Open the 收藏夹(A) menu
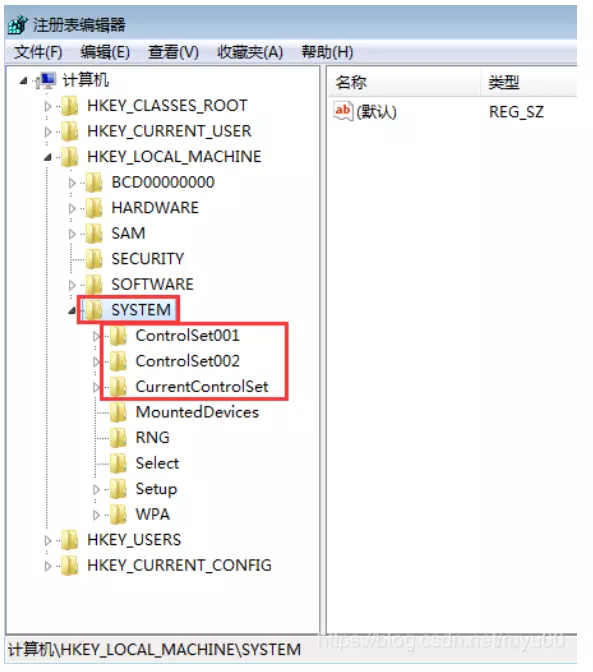 250,52
